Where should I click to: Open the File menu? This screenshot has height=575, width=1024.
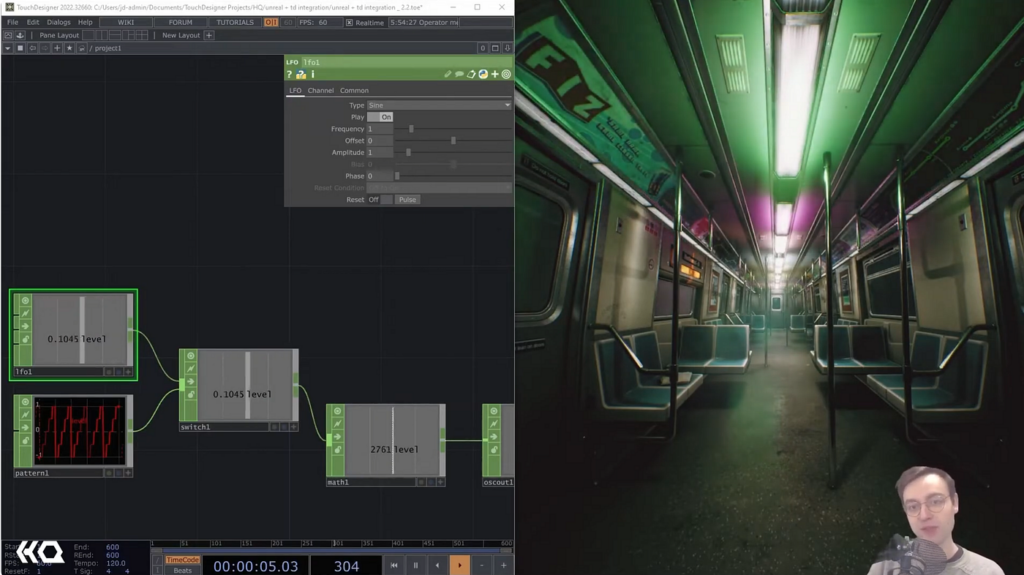[x=12, y=22]
